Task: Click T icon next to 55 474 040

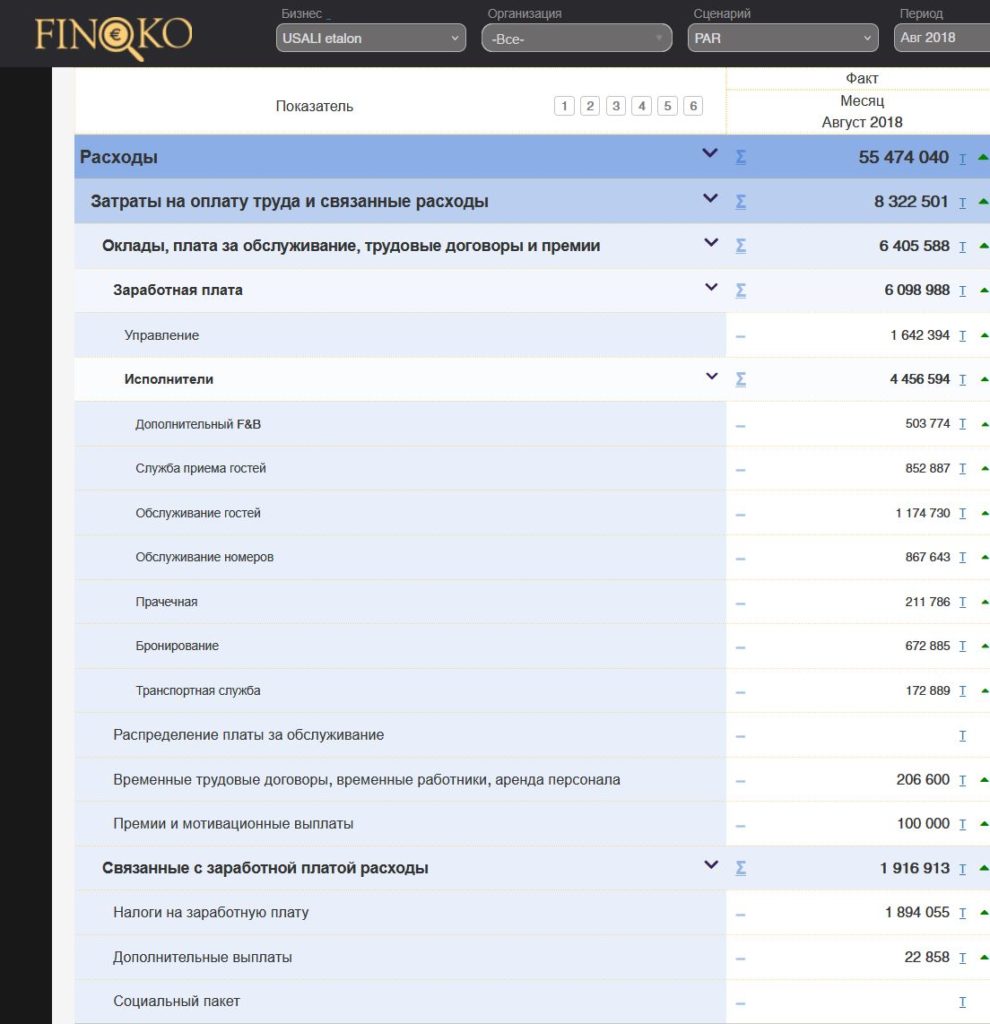Action: 963,158
